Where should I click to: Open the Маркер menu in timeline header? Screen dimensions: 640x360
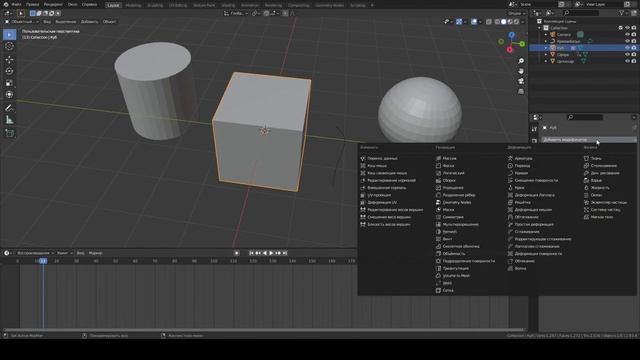coord(96,253)
